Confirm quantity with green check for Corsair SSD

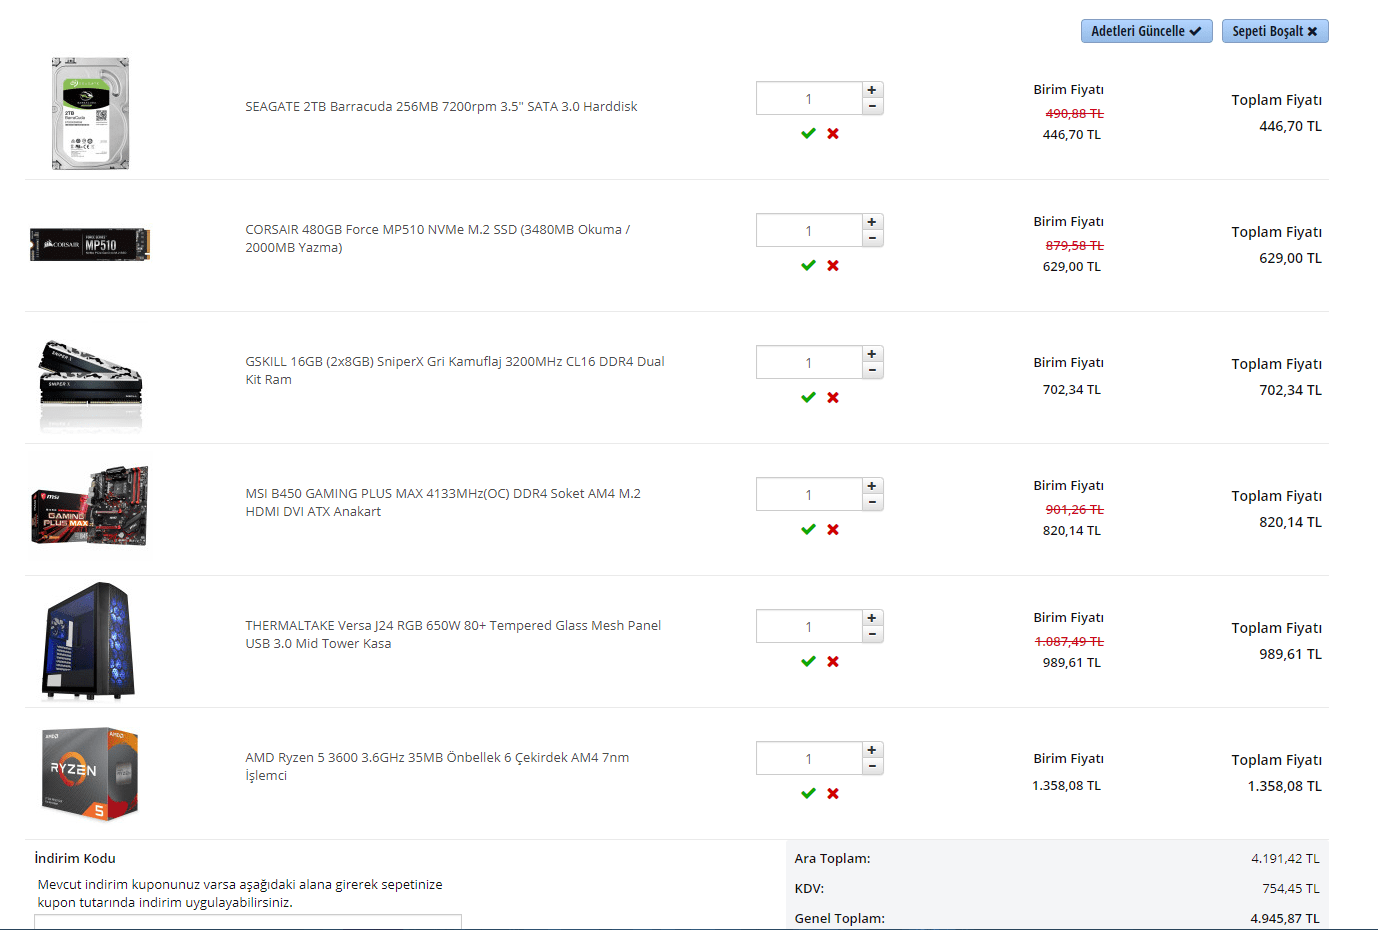point(808,265)
